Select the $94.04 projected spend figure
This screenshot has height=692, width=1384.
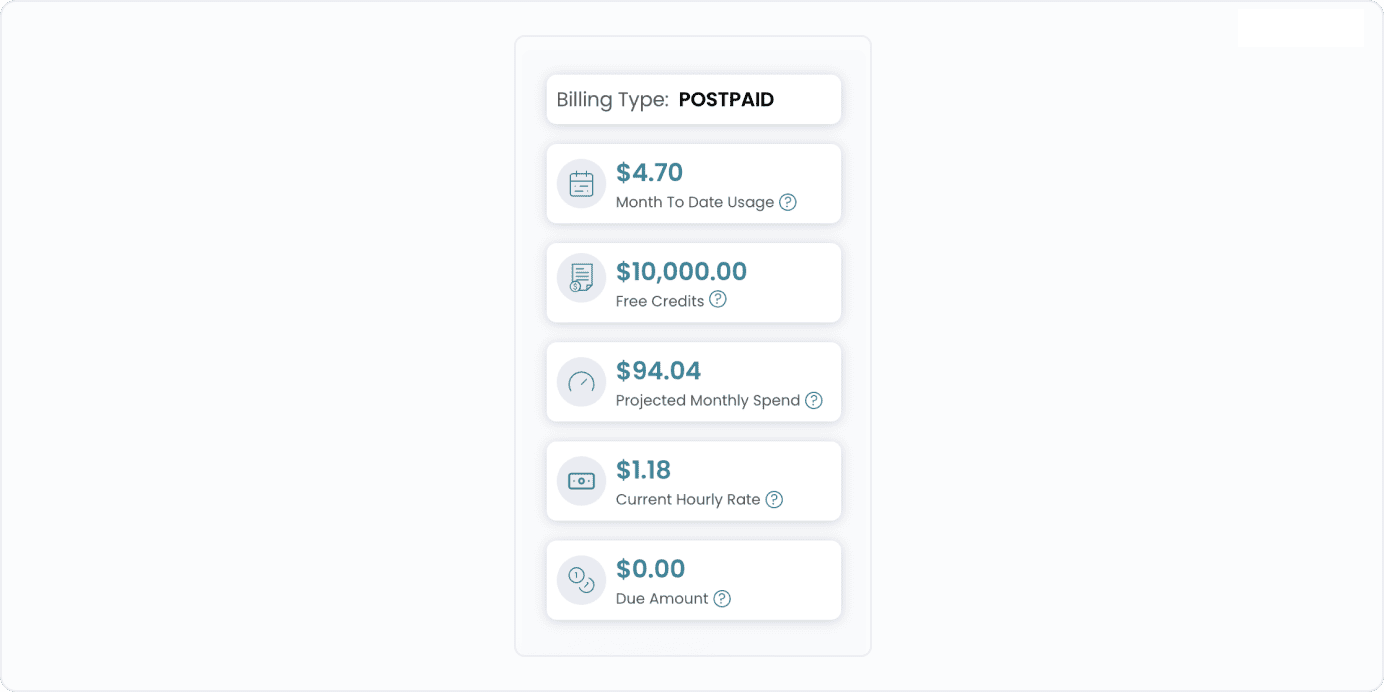(659, 370)
